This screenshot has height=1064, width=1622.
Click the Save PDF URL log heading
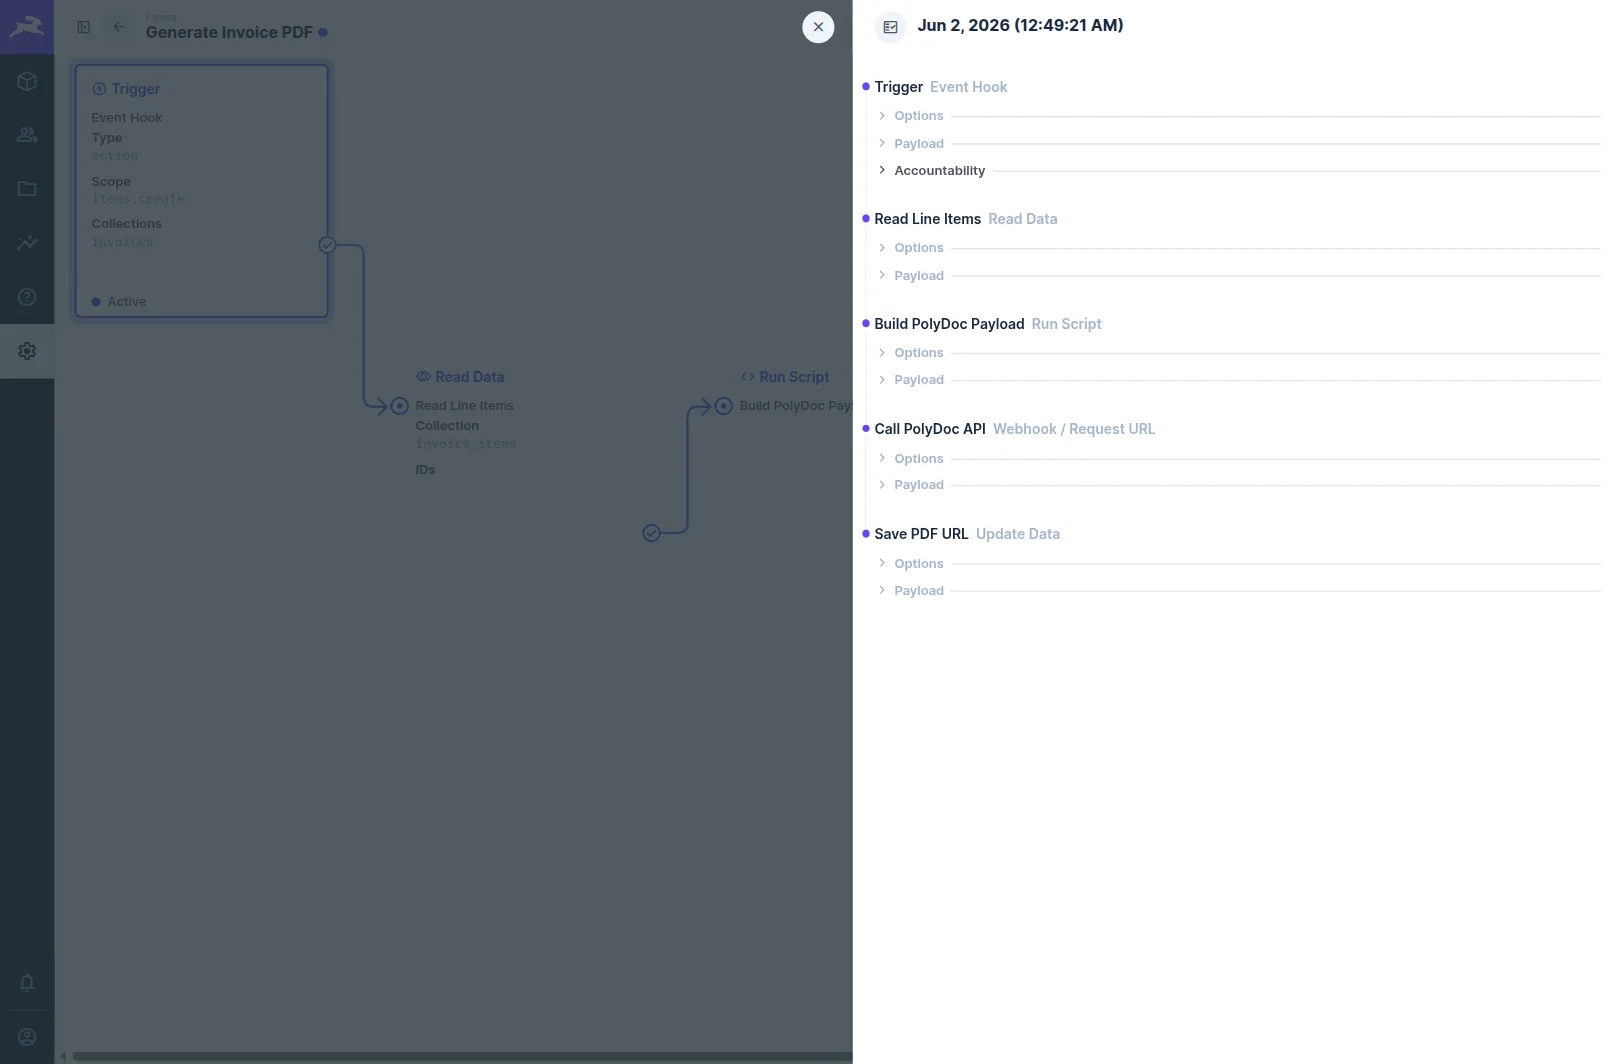point(966,534)
